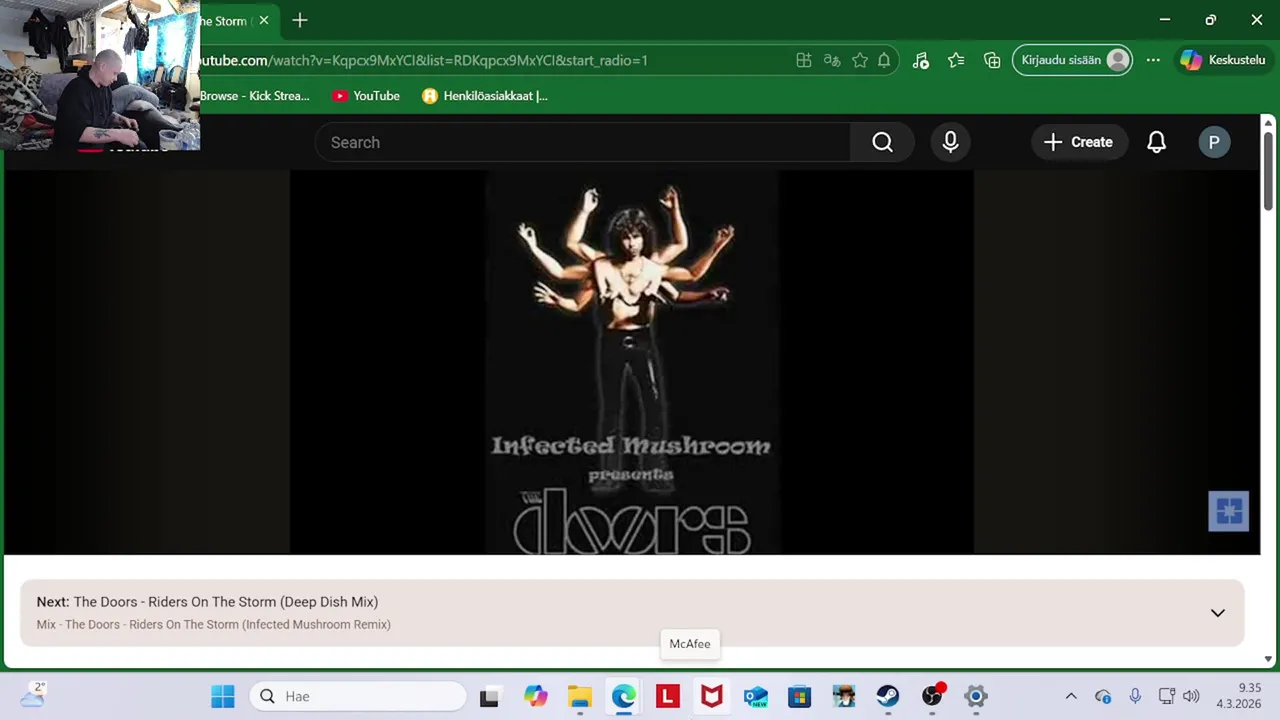Click Kirjaudu sisään sign-in button
1280x720 pixels.
coord(1073,60)
